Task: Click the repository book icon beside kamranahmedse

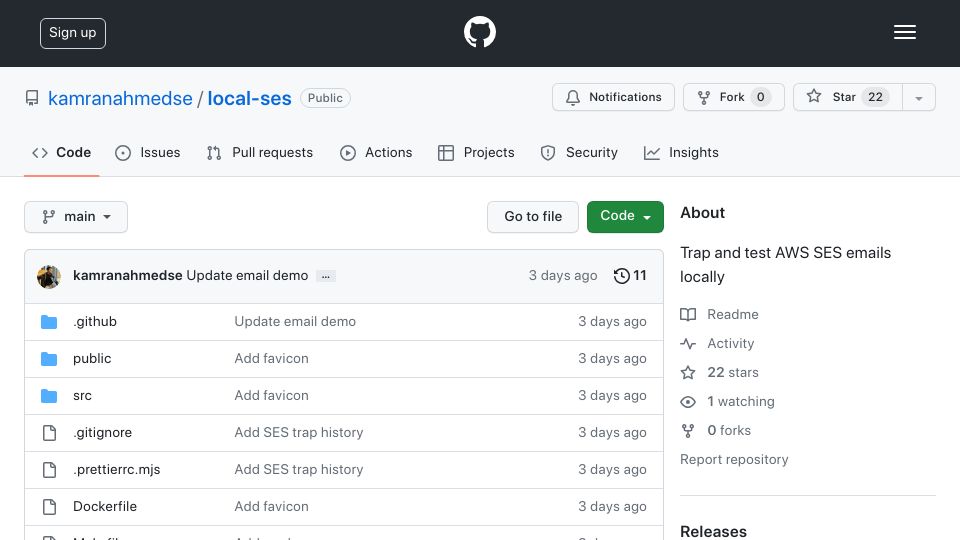Action: tap(32, 98)
